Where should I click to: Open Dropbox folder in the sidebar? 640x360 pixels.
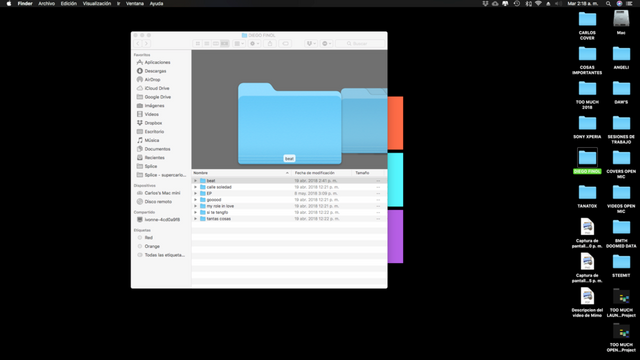(x=153, y=123)
